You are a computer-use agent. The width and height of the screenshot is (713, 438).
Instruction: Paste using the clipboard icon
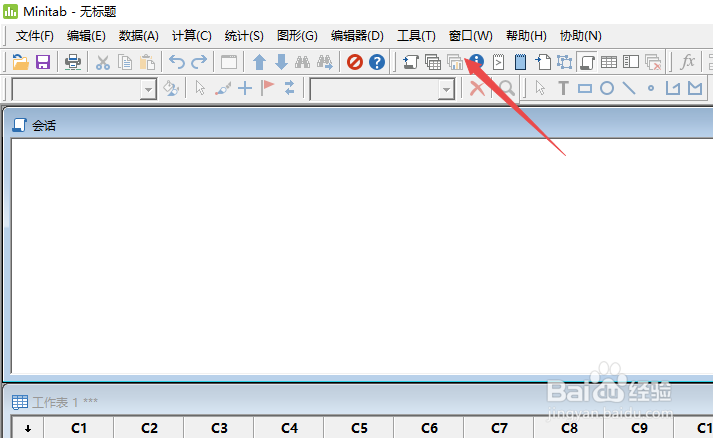coord(147,62)
